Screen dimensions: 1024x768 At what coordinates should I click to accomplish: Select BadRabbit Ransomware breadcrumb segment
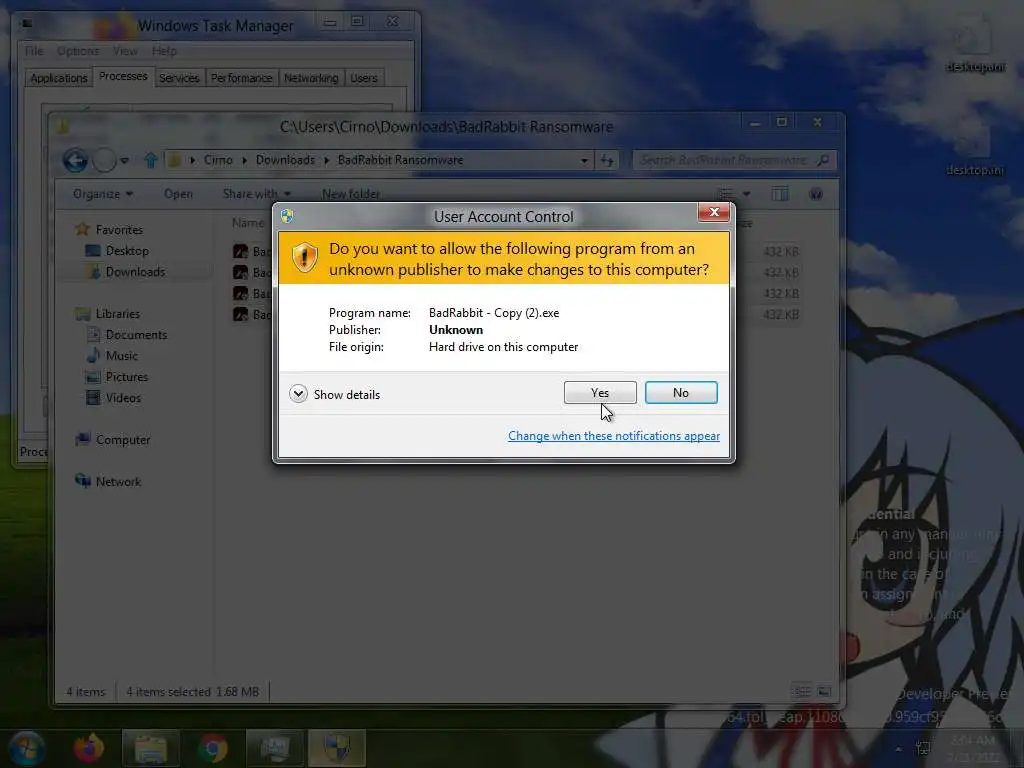[x=400, y=160]
